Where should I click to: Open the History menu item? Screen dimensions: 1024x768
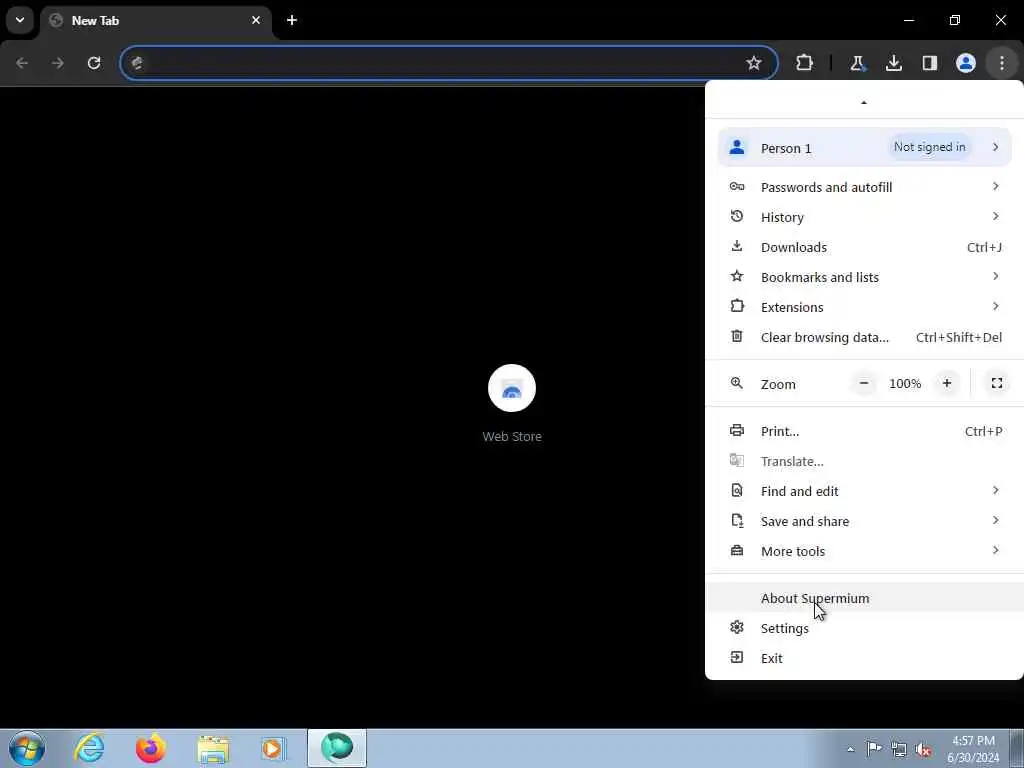pos(864,217)
